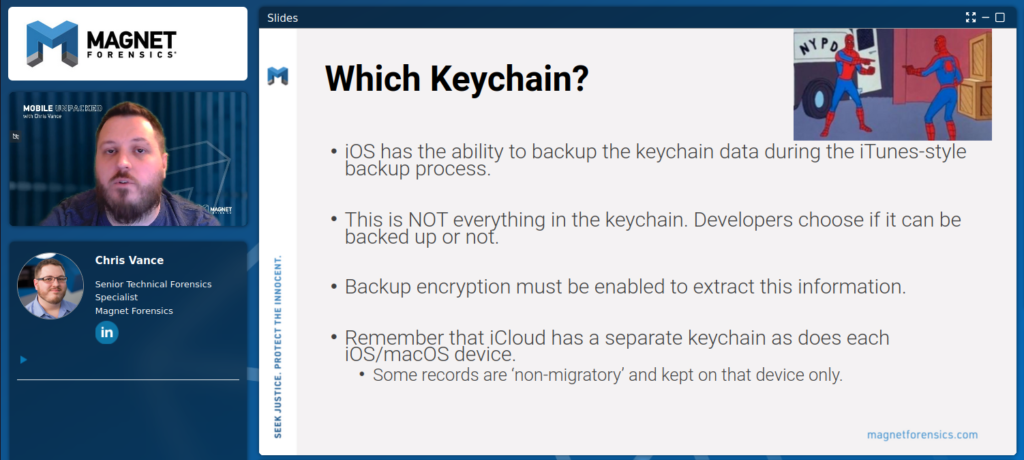Image resolution: width=1024 pixels, height=460 pixels.
Task: Maximize the Slides panel window
Action: (1000, 18)
